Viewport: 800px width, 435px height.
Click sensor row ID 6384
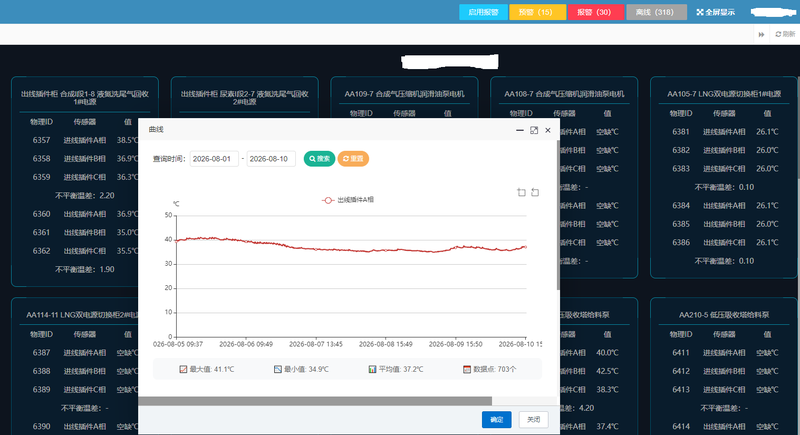(x=681, y=206)
